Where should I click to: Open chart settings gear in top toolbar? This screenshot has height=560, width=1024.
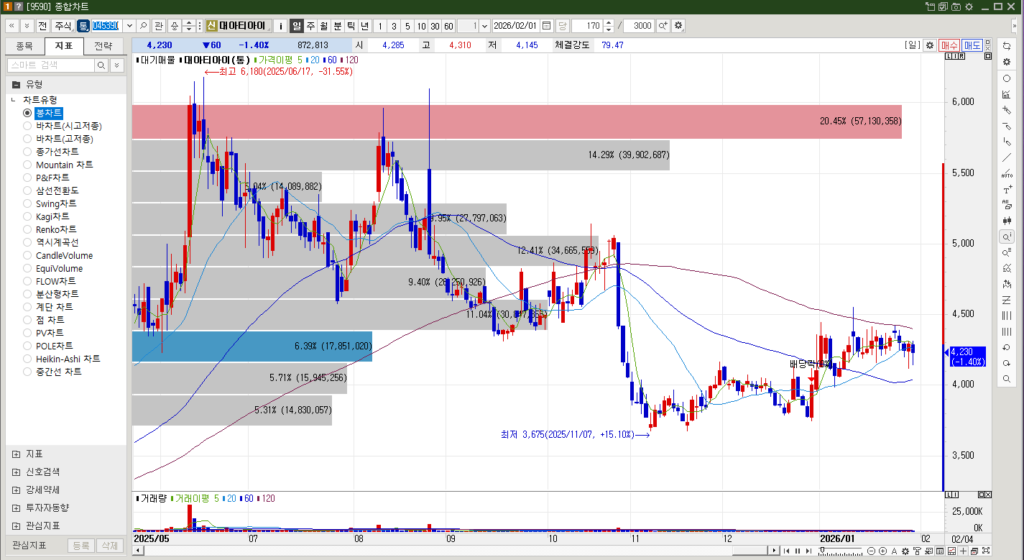click(679, 25)
